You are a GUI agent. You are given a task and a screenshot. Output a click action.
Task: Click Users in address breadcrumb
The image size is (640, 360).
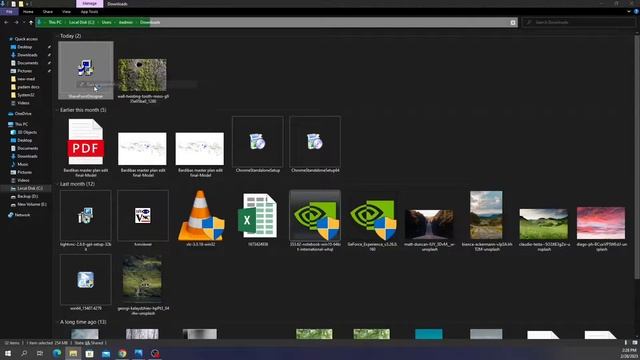[x=107, y=22]
